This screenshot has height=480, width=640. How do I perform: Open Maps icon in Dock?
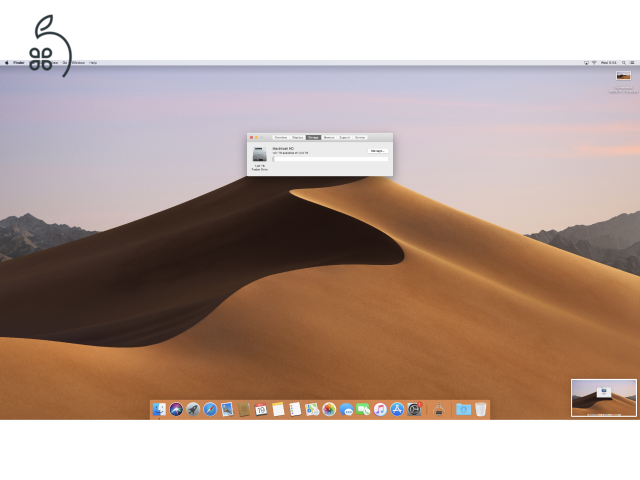pos(312,409)
